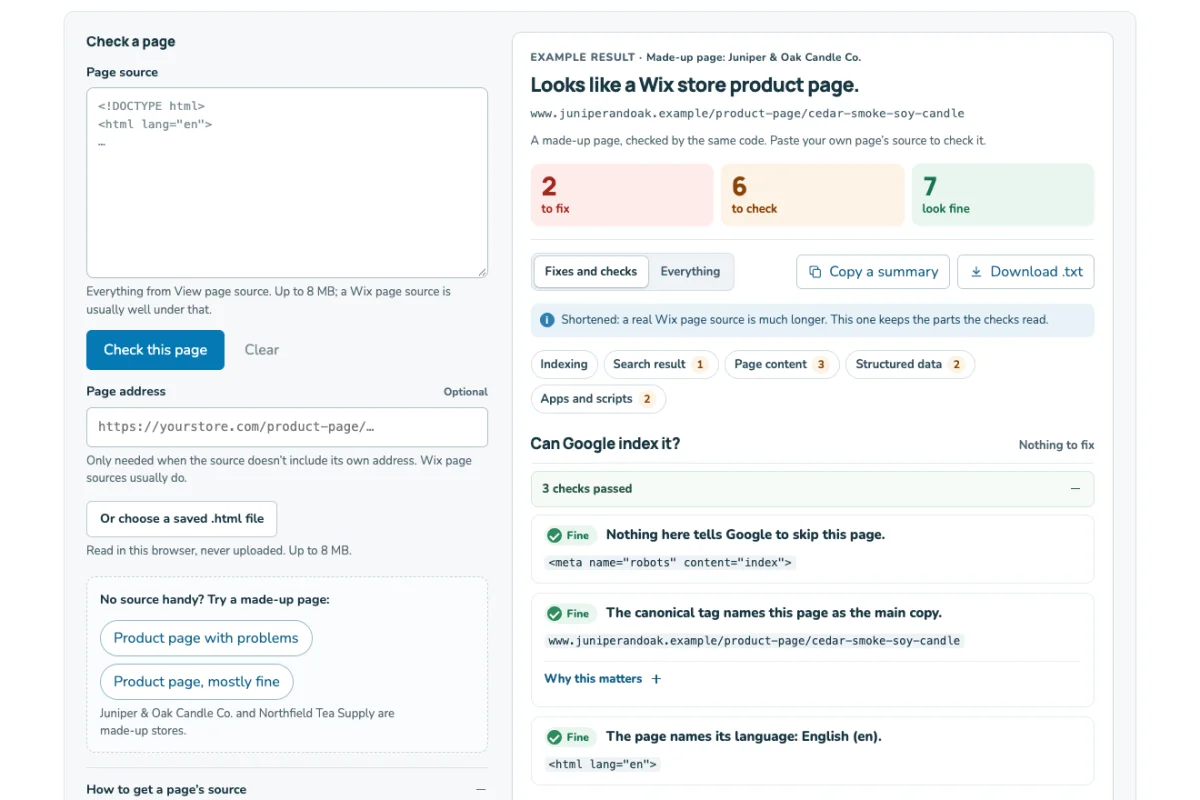The width and height of the screenshot is (1200, 800).
Task: Click the check icon beside the canonical tag check
Action: pos(554,614)
